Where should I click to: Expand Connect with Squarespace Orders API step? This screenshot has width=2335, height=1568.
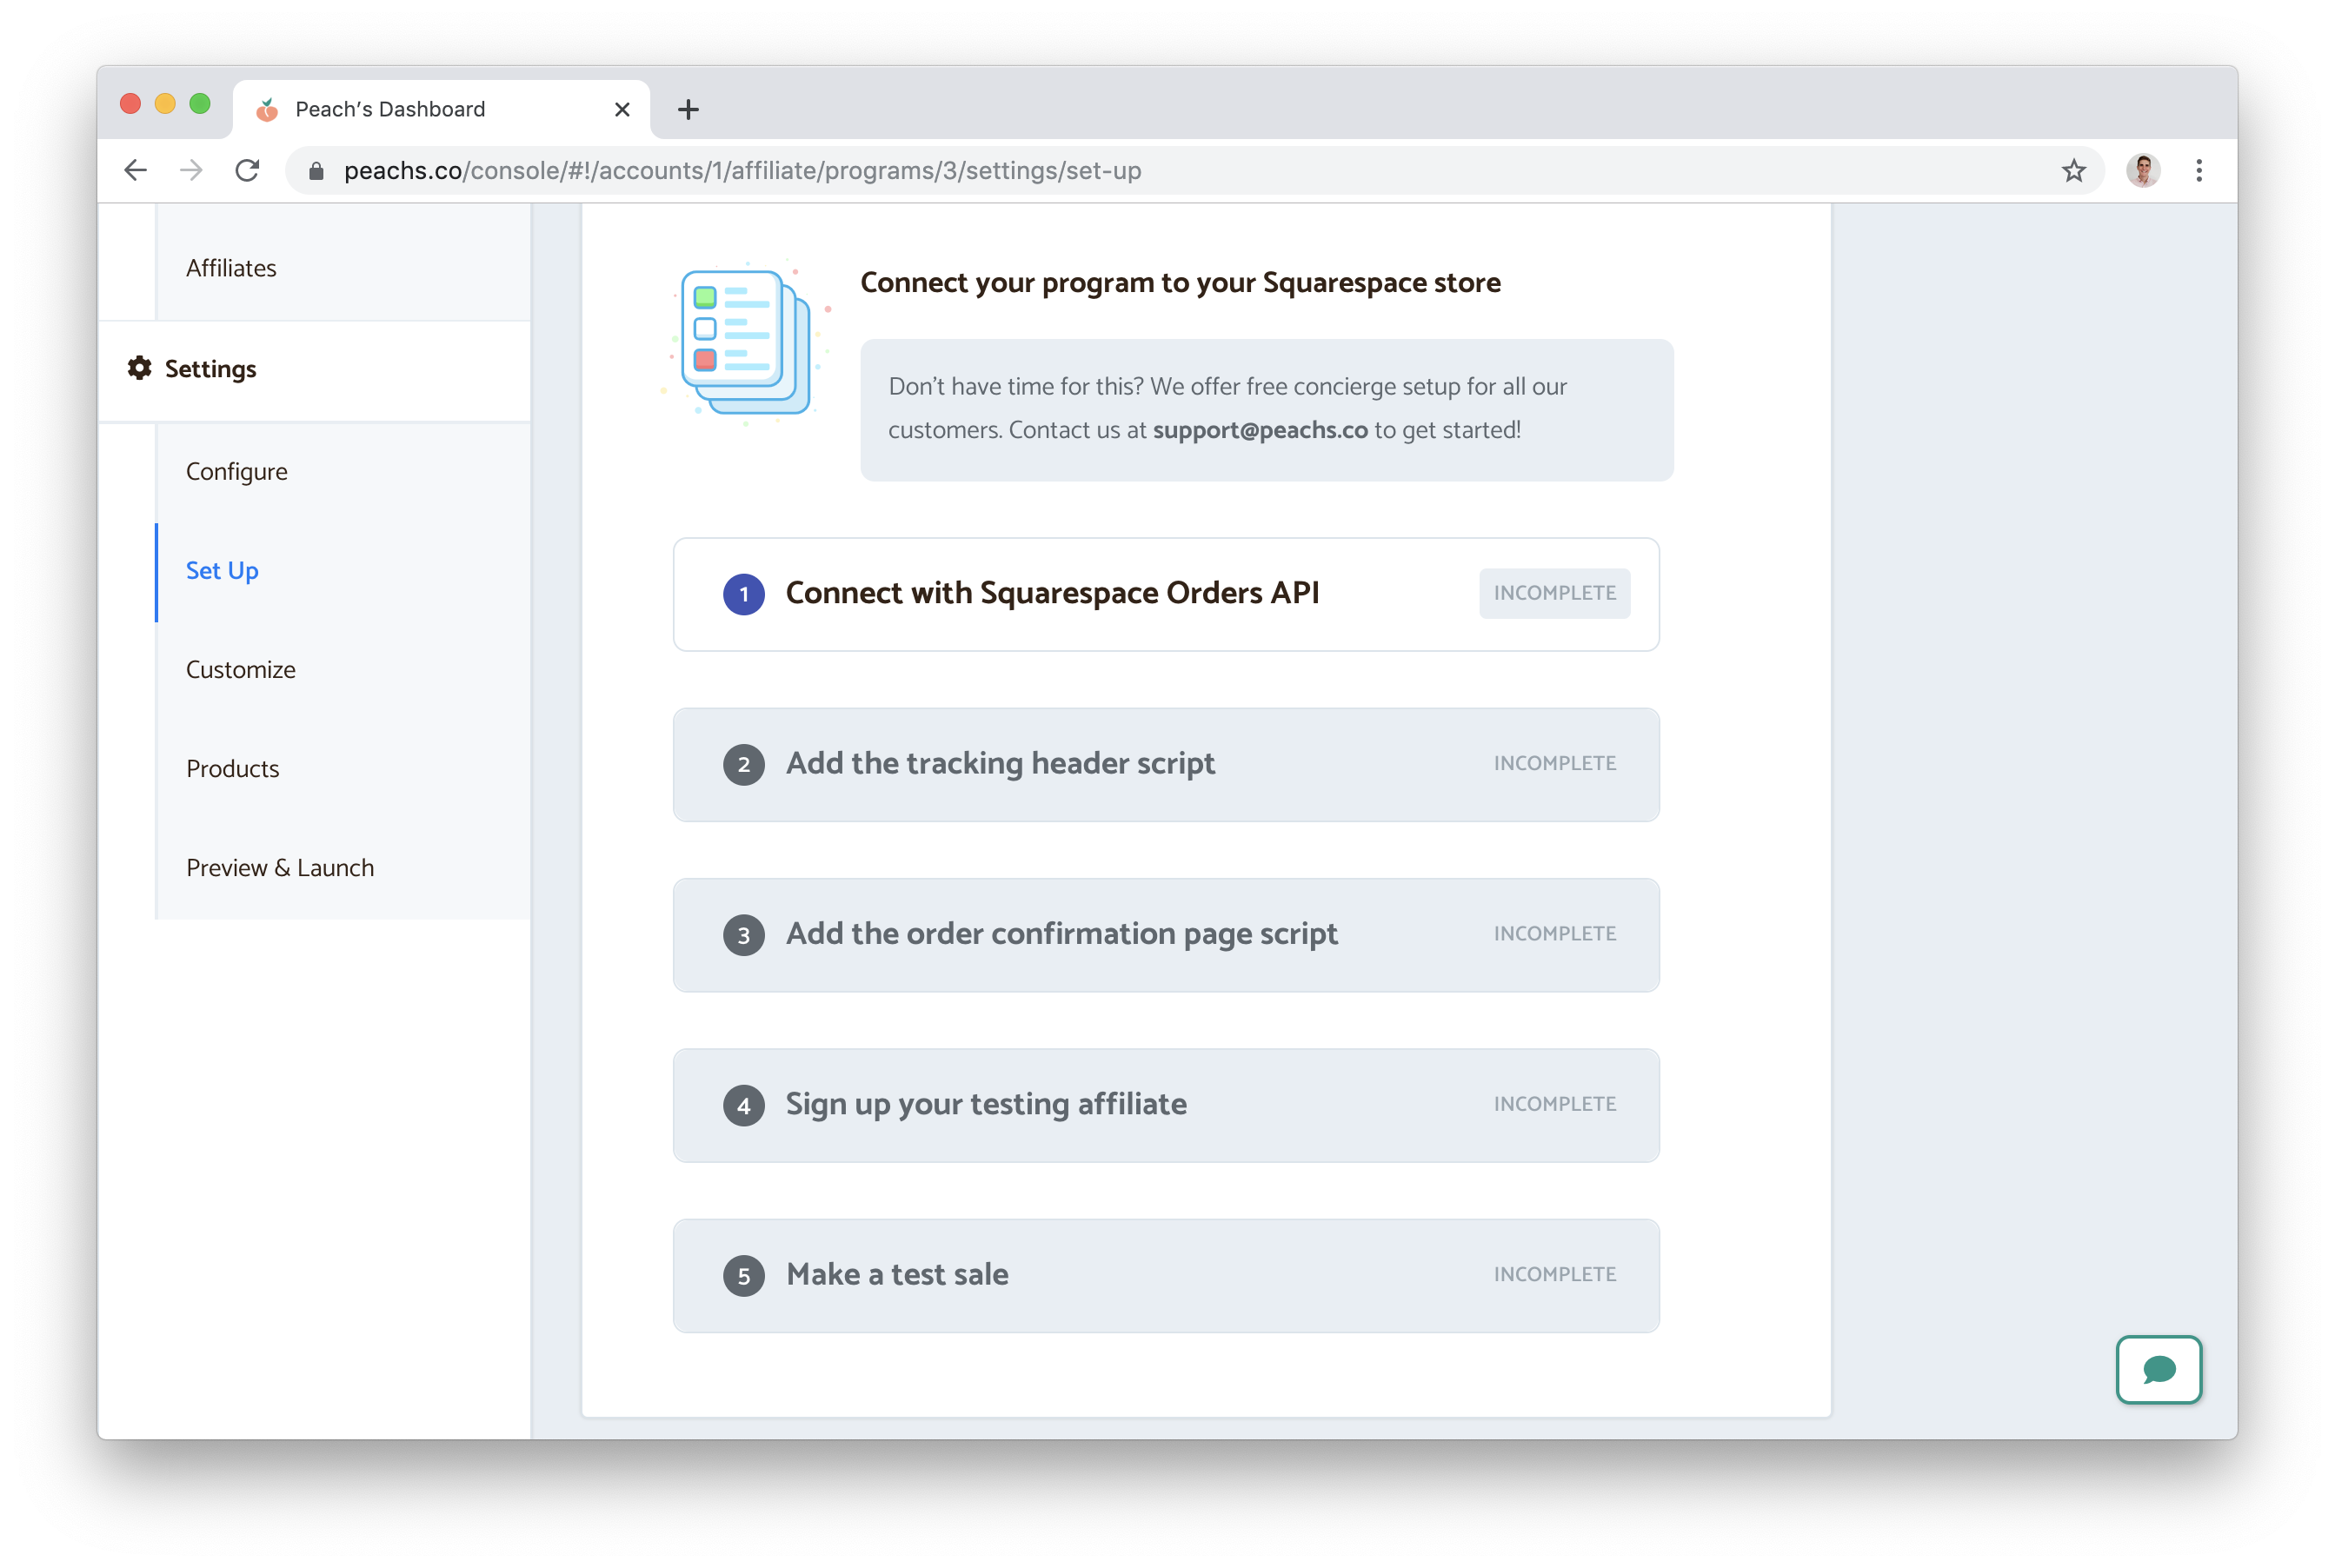[1051, 593]
